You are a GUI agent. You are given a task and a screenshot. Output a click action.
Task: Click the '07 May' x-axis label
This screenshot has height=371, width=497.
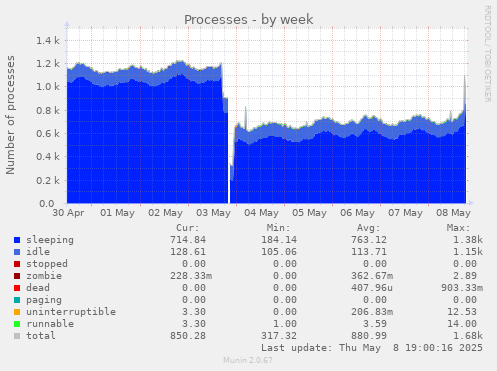pos(405,213)
